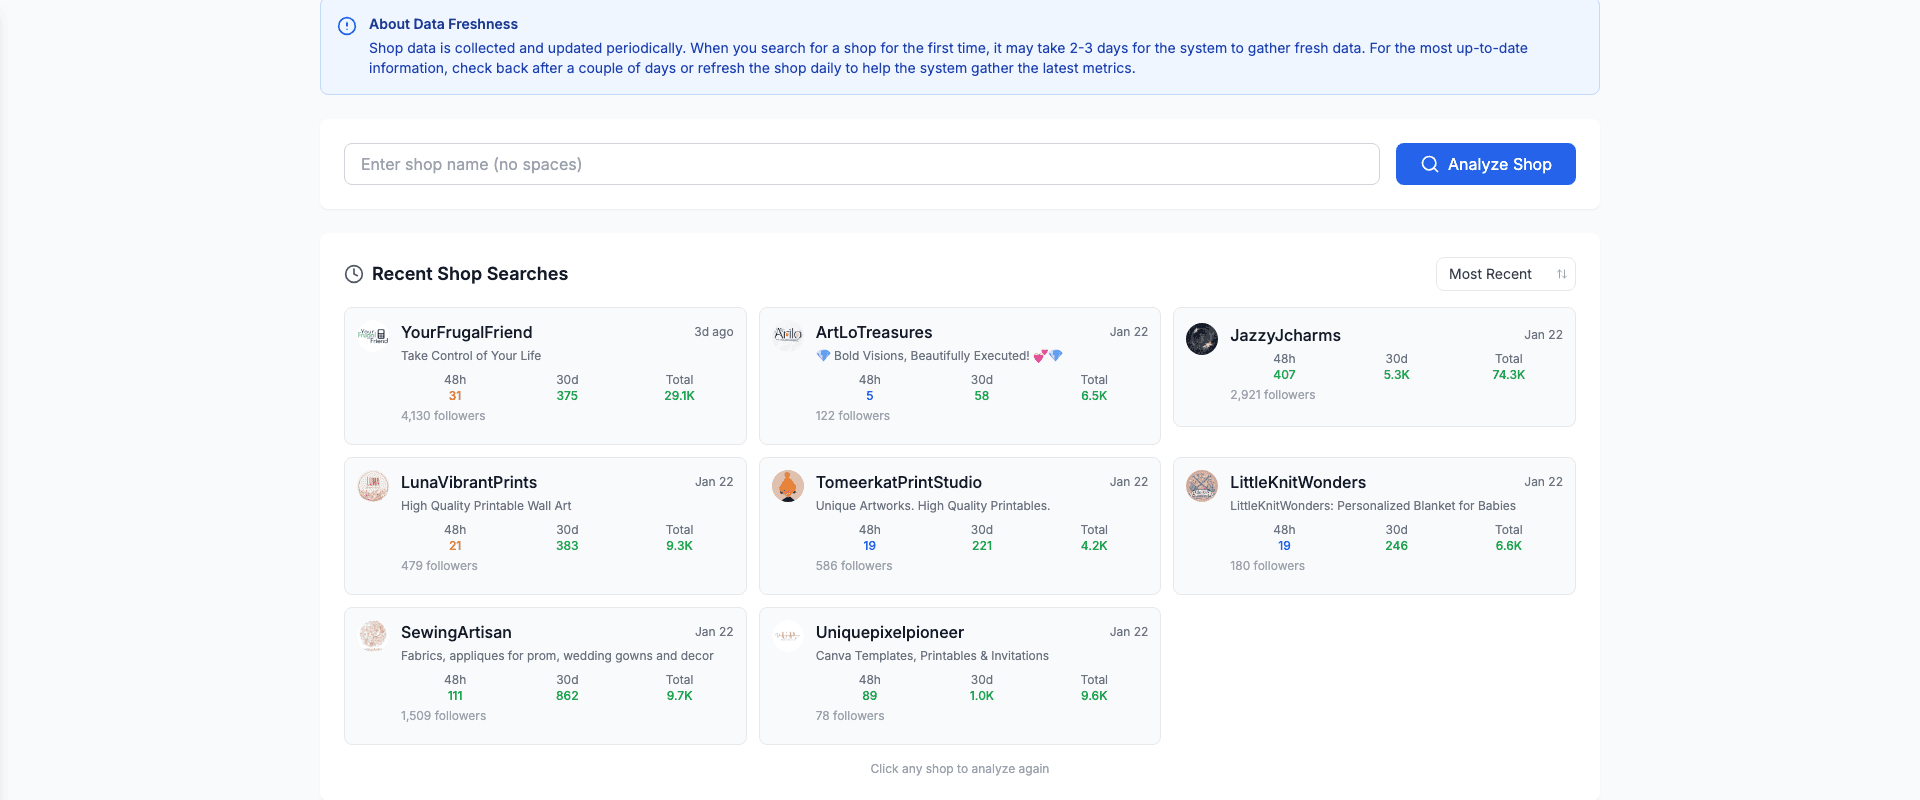Click the 4.2K total value

[1094, 546]
